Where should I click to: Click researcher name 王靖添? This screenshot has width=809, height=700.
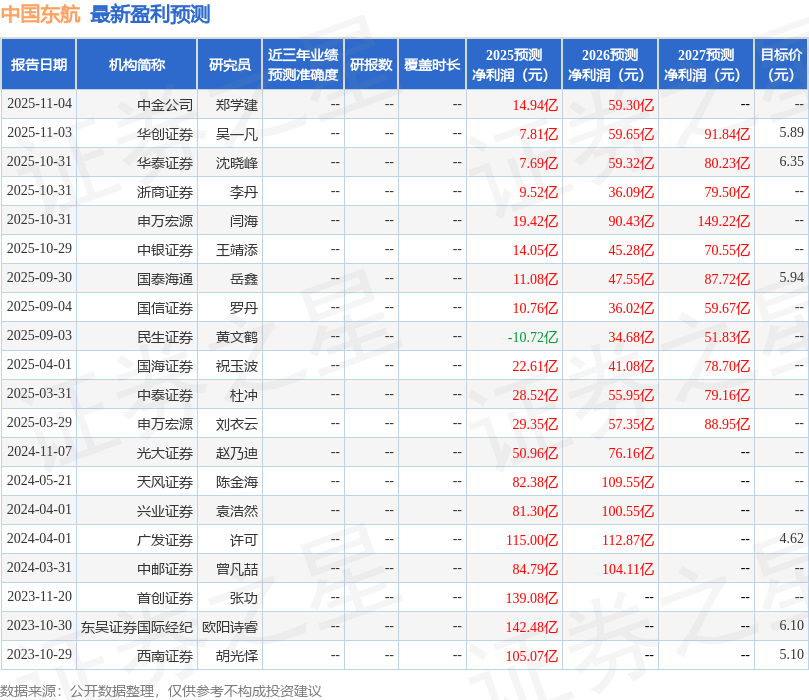pyautogui.click(x=236, y=250)
